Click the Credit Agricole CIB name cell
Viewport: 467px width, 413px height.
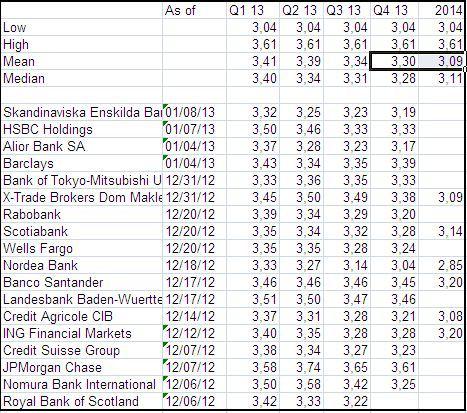[x=82, y=316]
